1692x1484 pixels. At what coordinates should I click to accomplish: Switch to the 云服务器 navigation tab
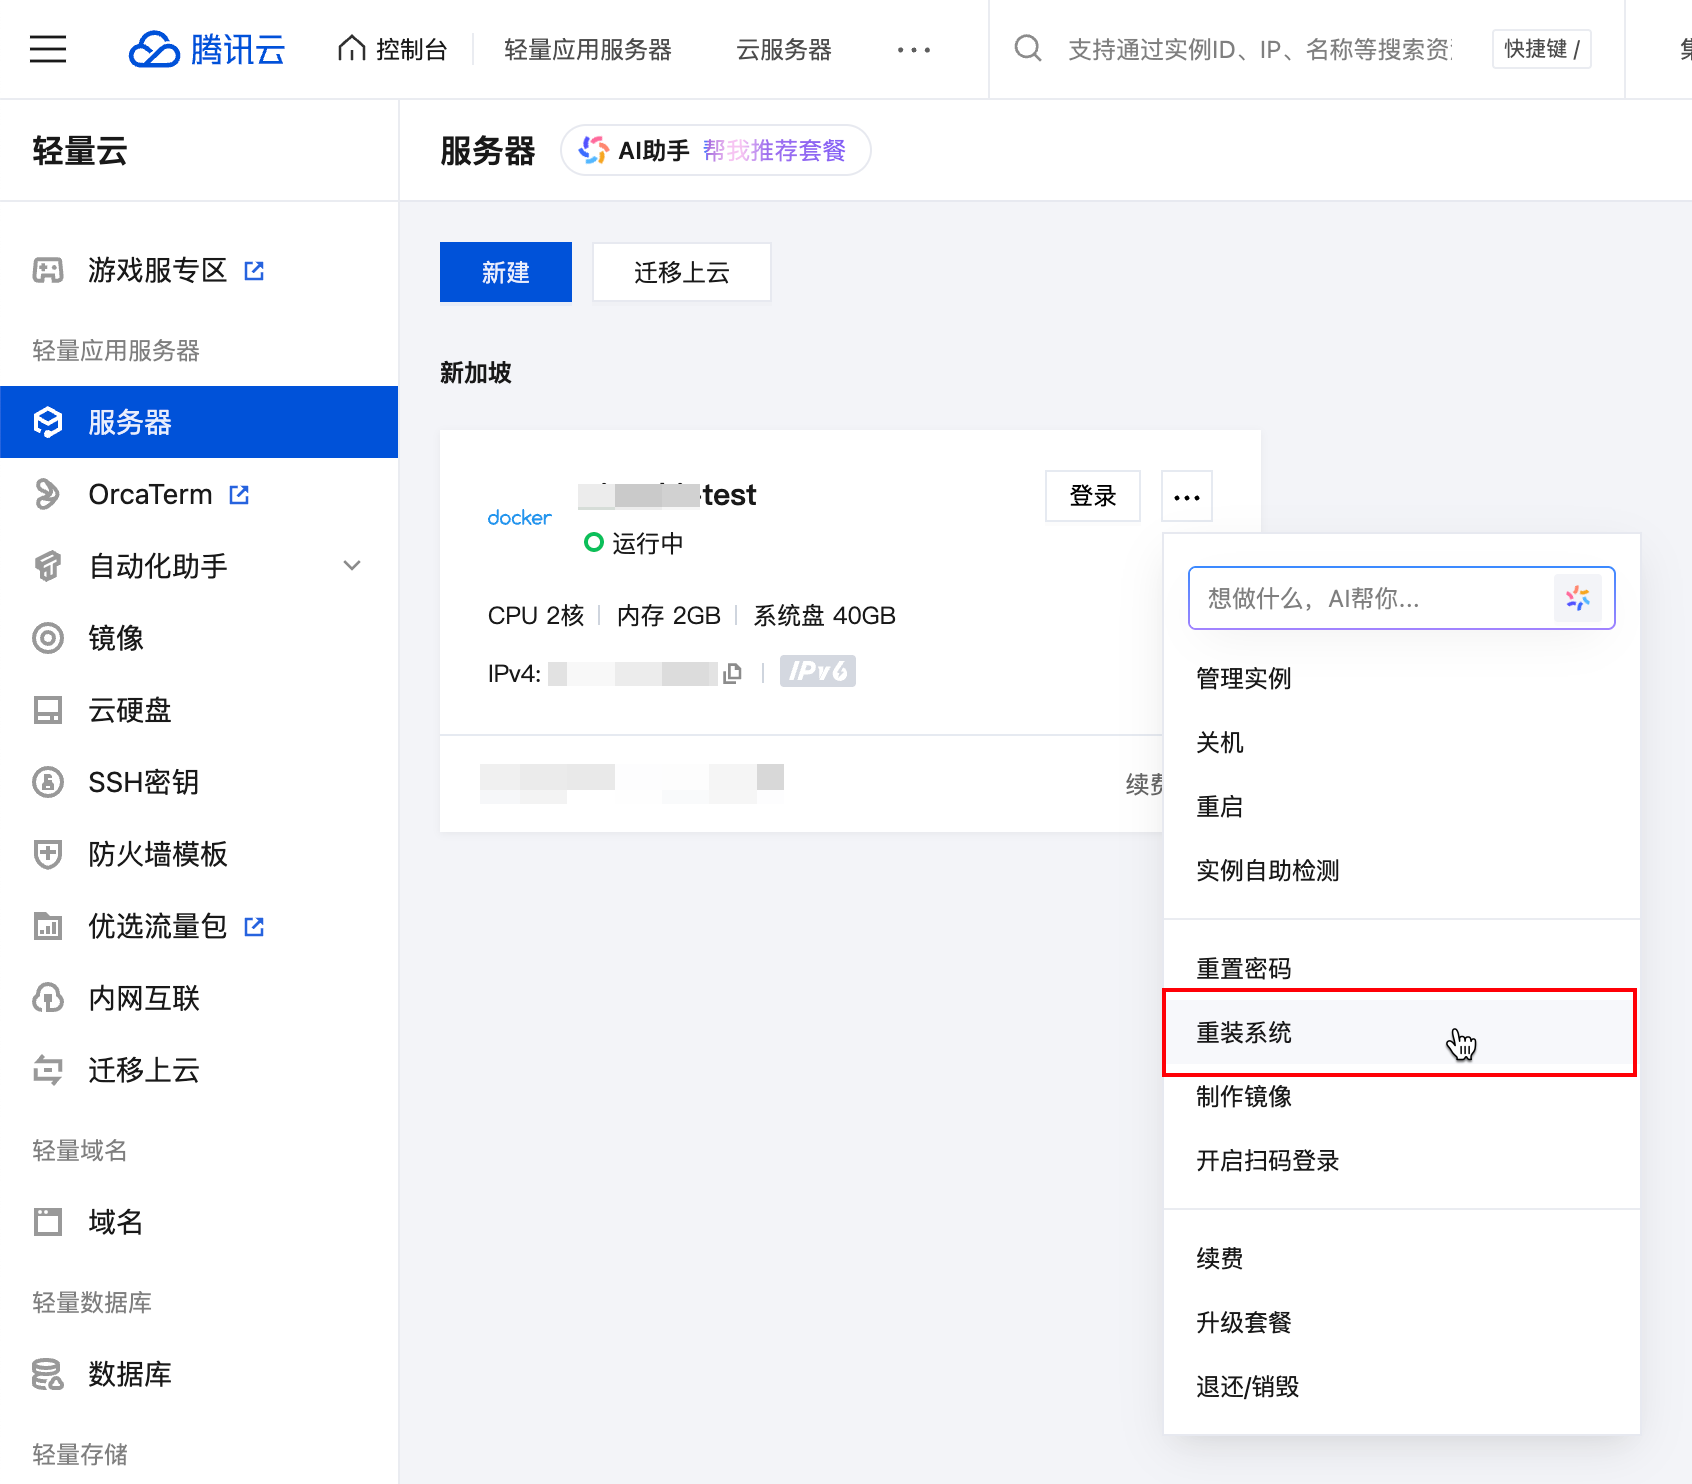click(783, 49)
